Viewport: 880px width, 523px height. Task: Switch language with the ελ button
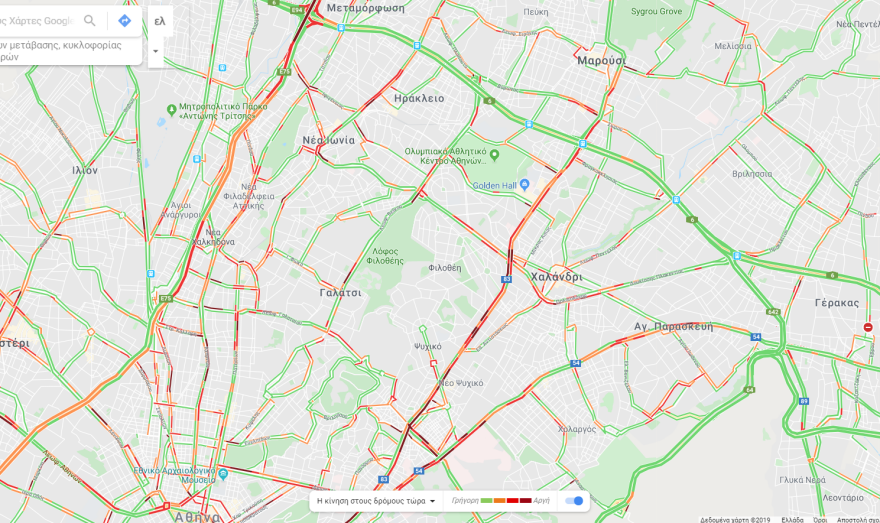pos(160,21)
